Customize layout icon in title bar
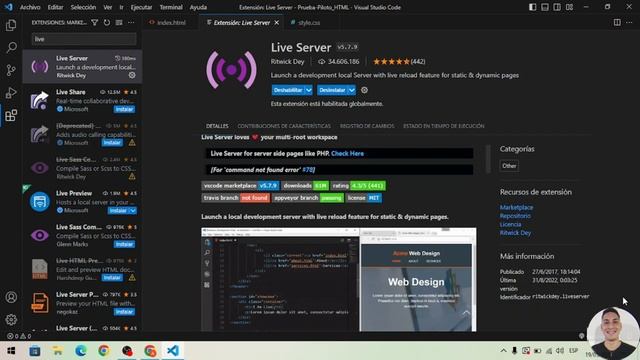The height and width of the screenshot is (360, 640). 569,7
